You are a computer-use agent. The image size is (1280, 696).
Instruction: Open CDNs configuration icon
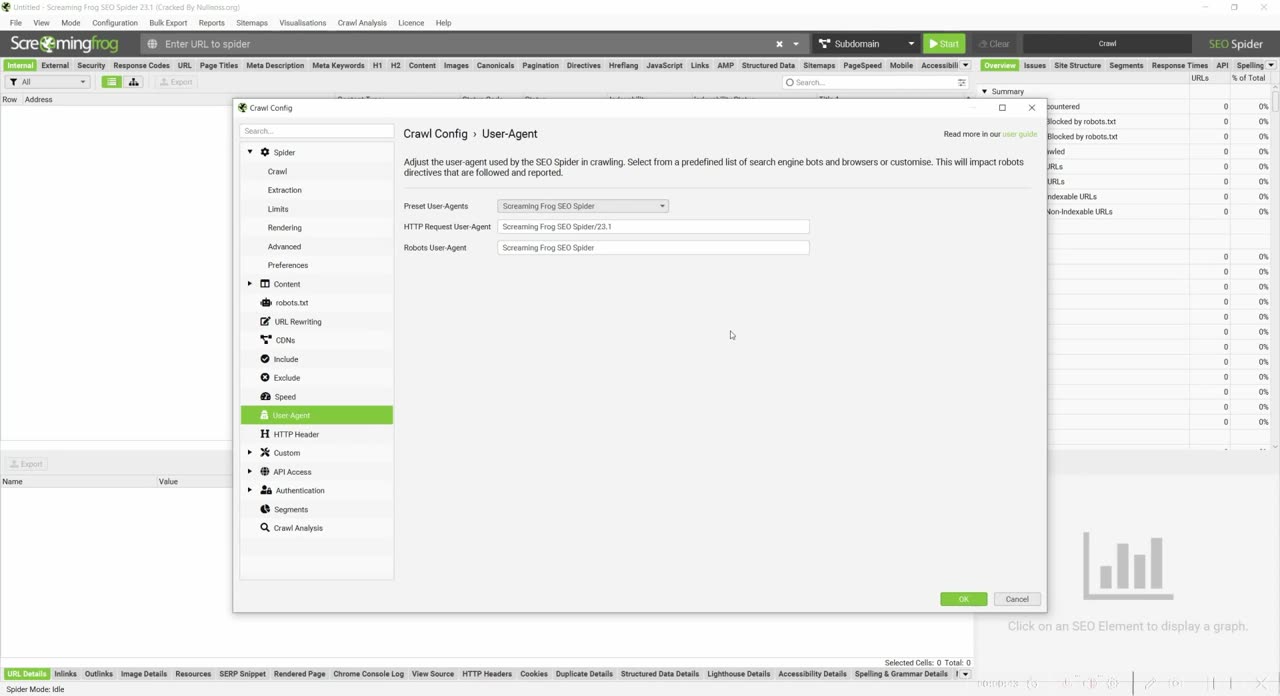[265, 340]
